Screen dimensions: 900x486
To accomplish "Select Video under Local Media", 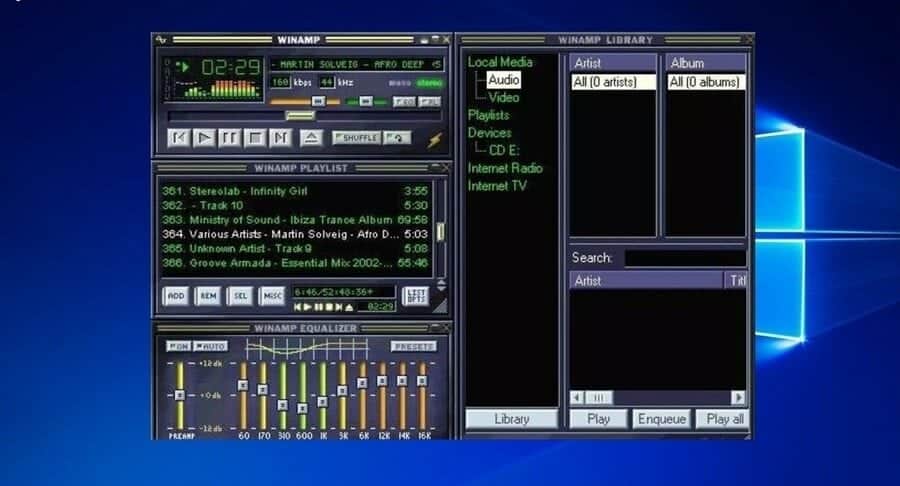I will [x=504, y=98].
